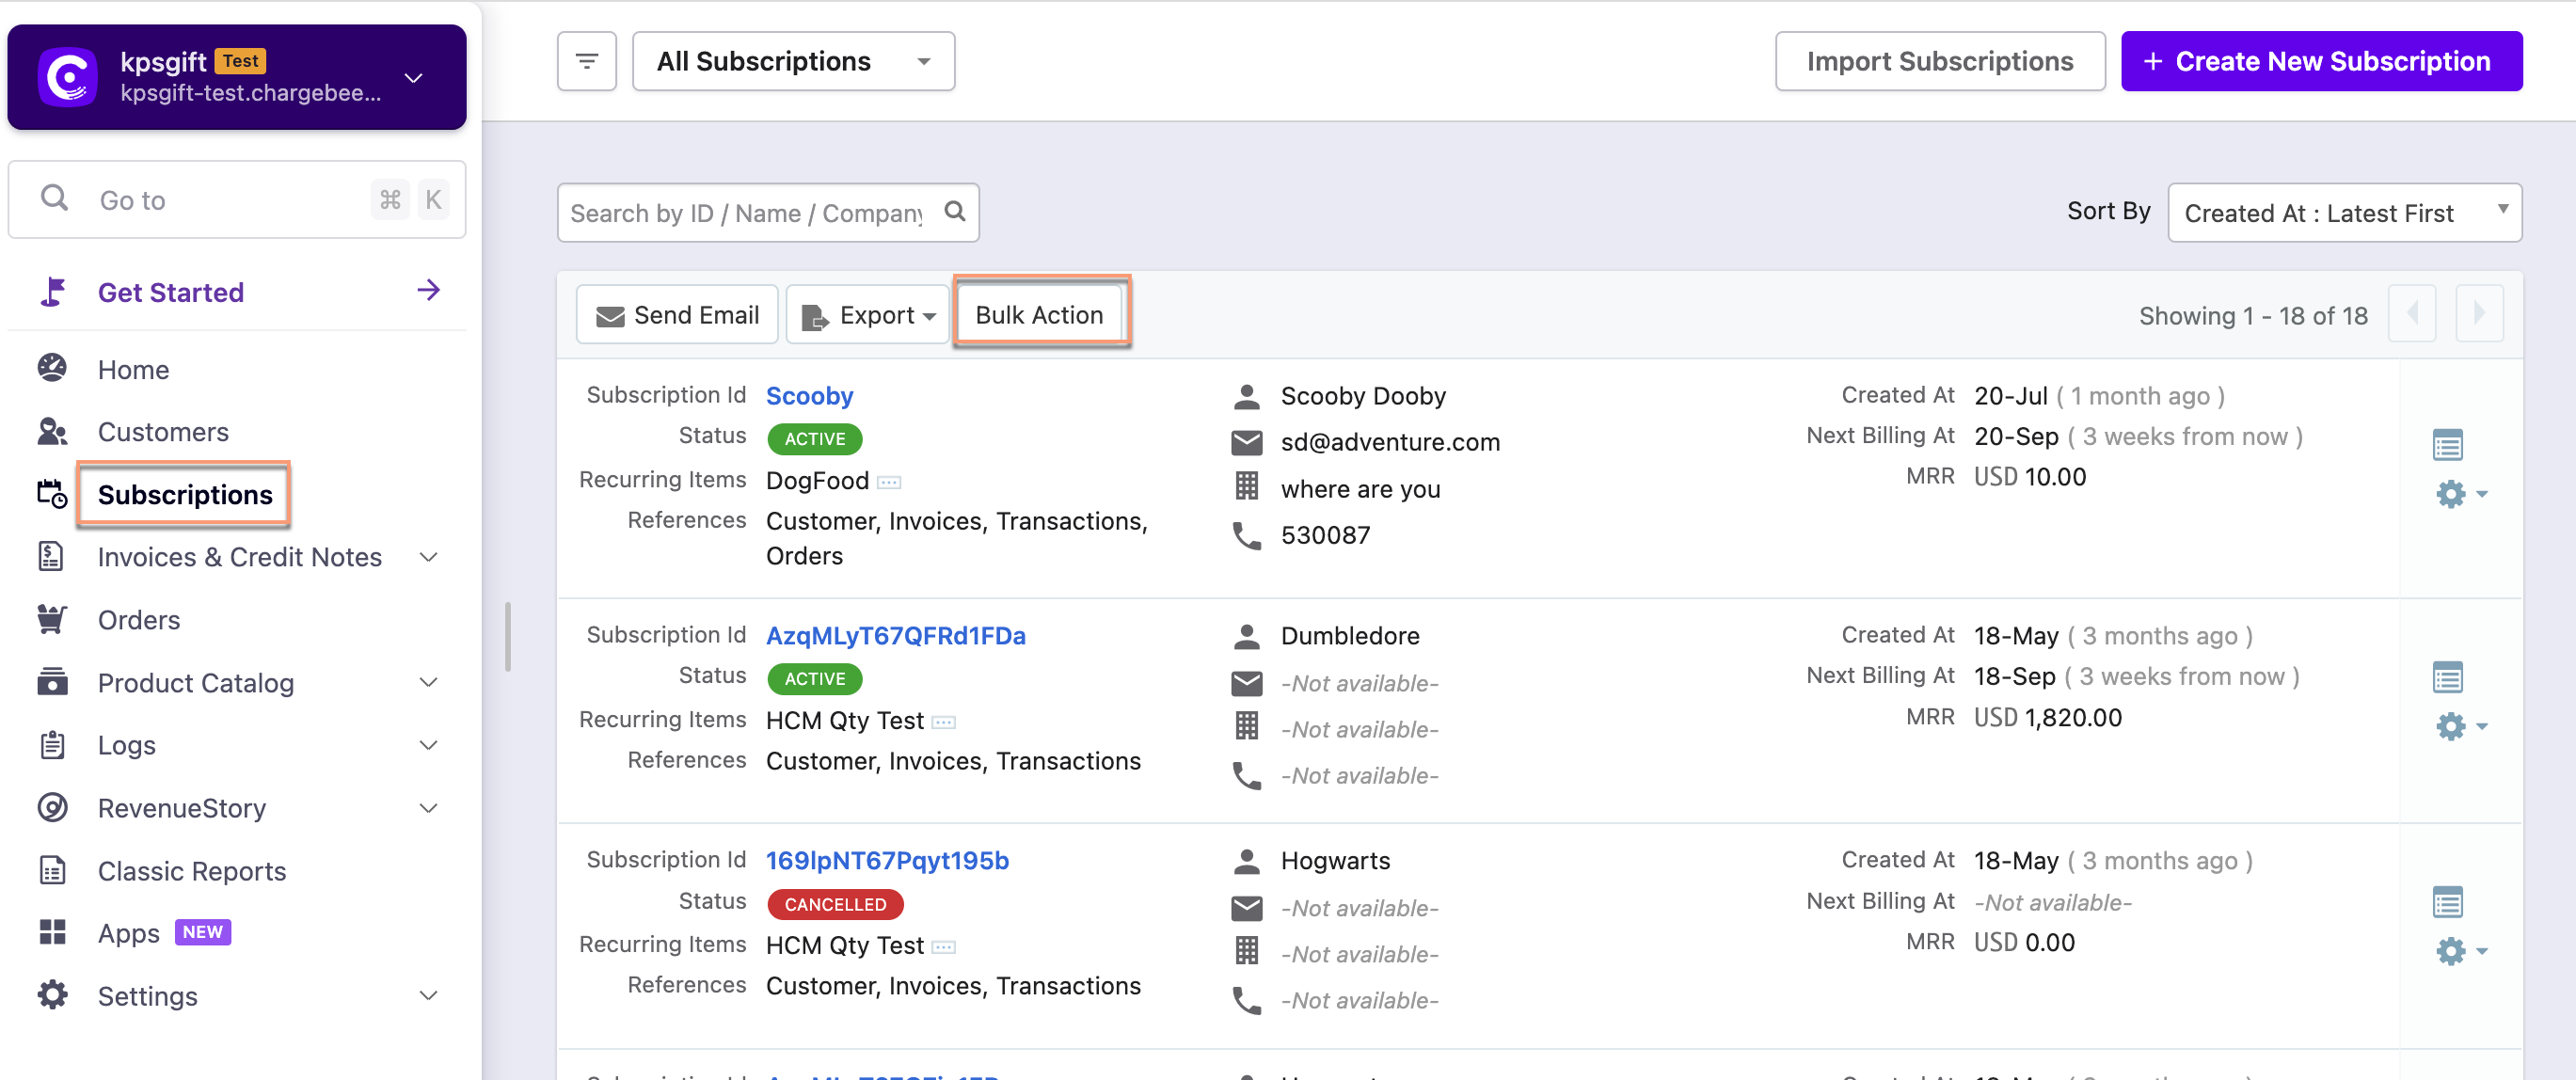Click the filter icon beside All Subscriptions
Viewport: 2576px width, 1080px height.
[586, 62]
